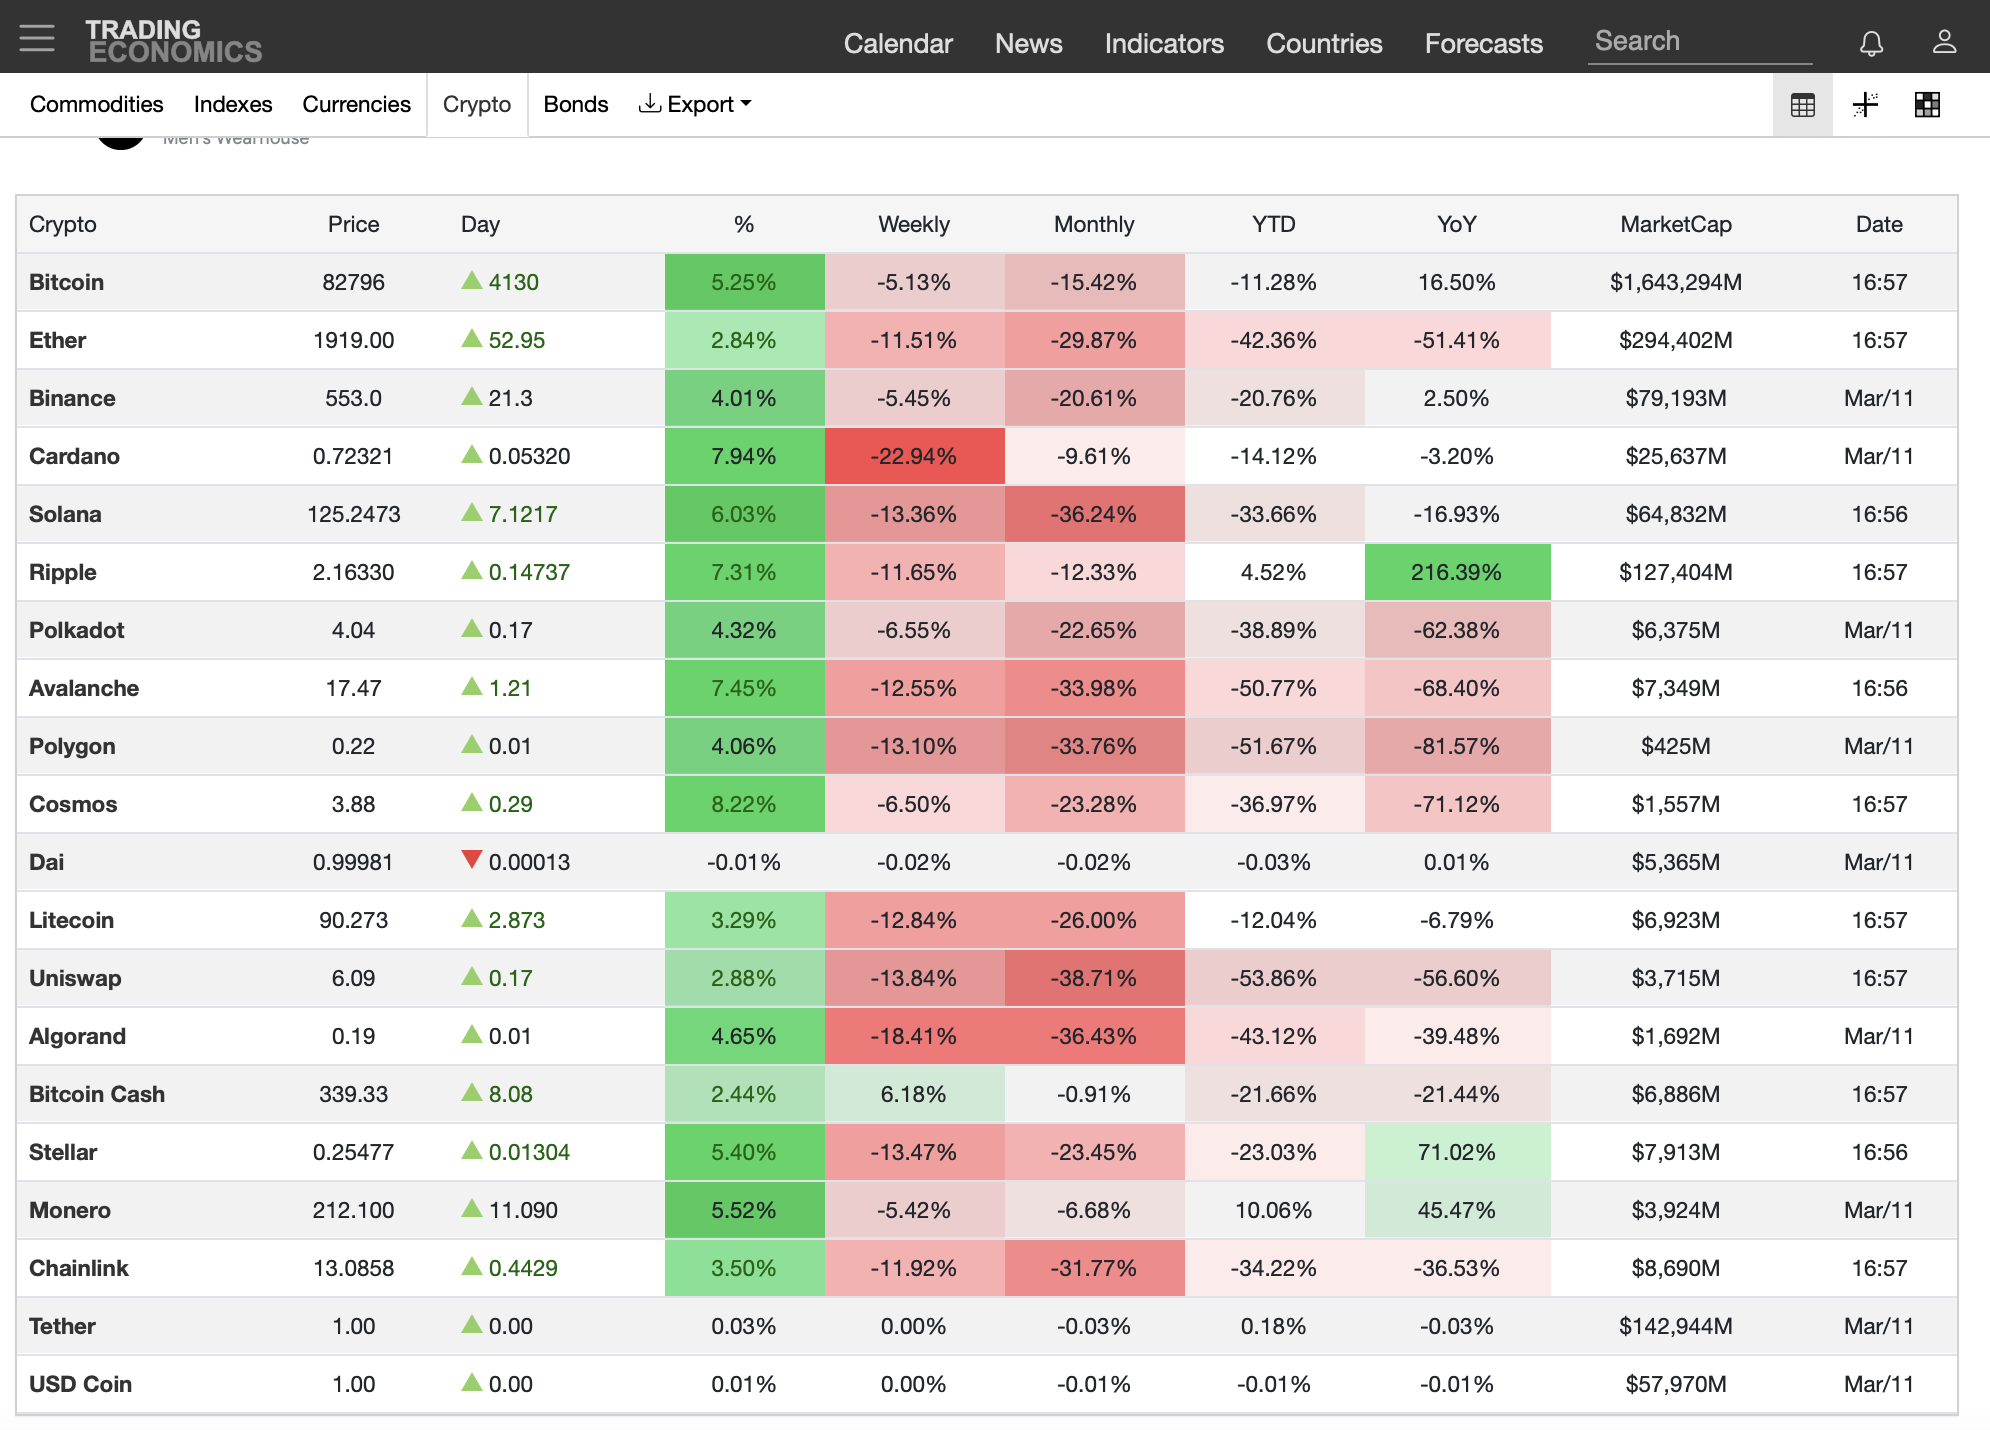The width and height of the screenshot is (1990, 1430).
Task: Open the Polygon link
Action: point(72,746)
